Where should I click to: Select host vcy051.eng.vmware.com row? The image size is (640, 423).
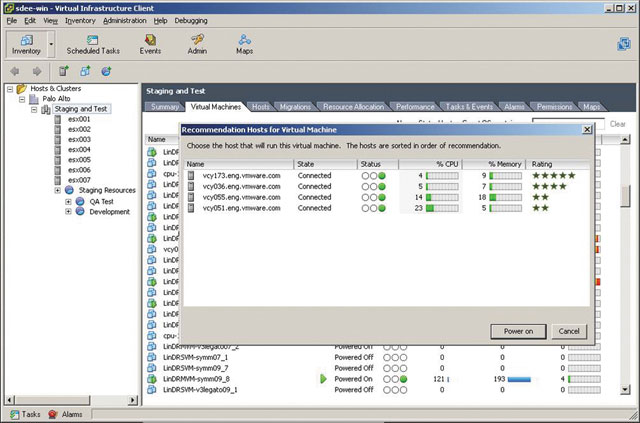point(387,208)
